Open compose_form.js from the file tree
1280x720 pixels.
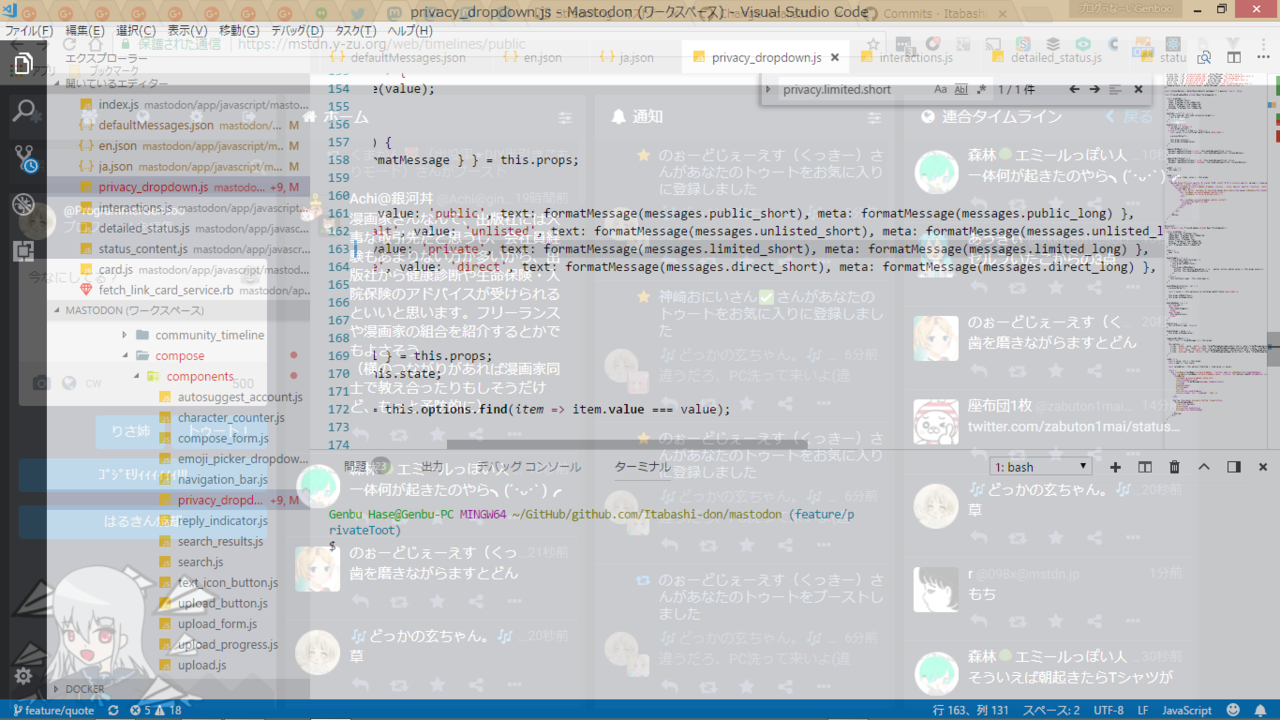222,439
